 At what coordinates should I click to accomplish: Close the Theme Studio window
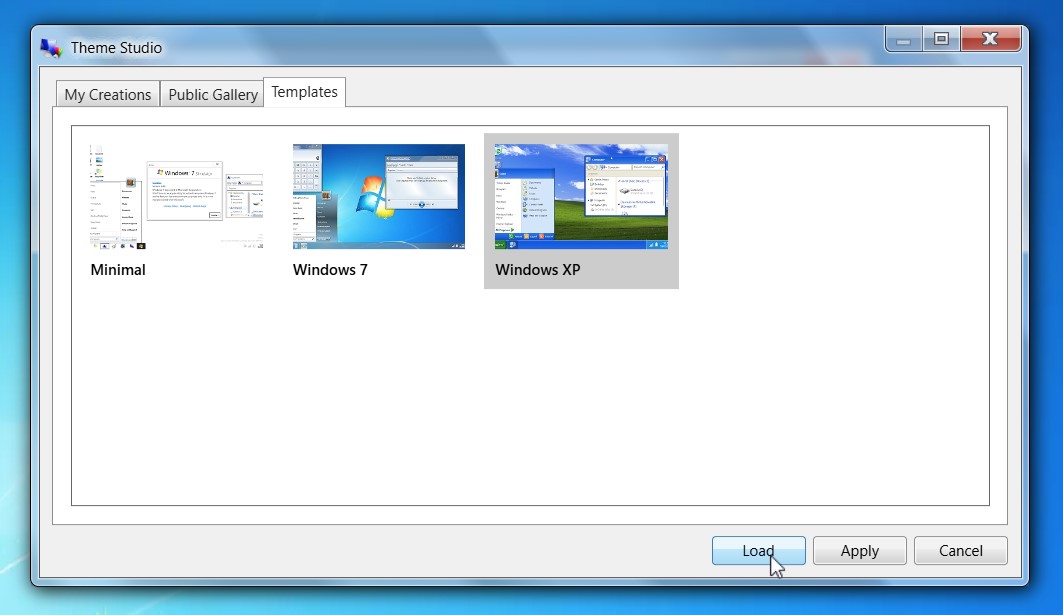(990, 39)
